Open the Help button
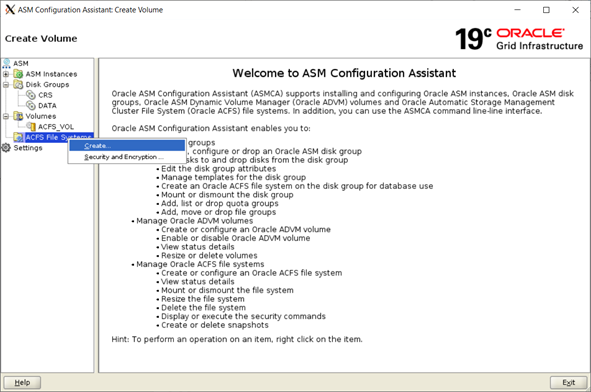This screenshot has height=392, width=591. [22, 383]
